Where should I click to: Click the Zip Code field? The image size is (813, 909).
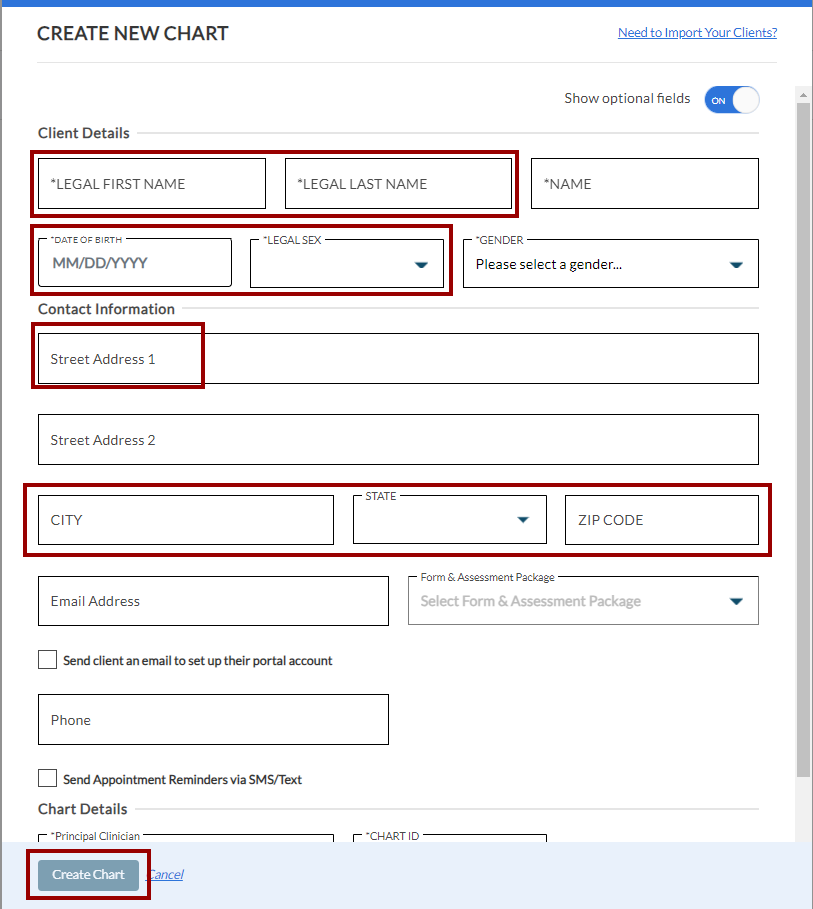(661, 520)
